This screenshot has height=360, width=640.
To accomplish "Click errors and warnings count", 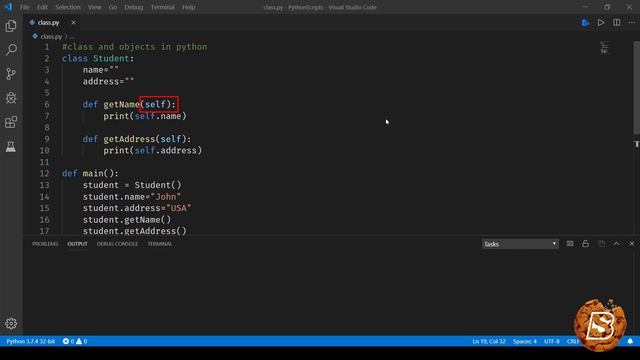I will (x=75, y=341).
